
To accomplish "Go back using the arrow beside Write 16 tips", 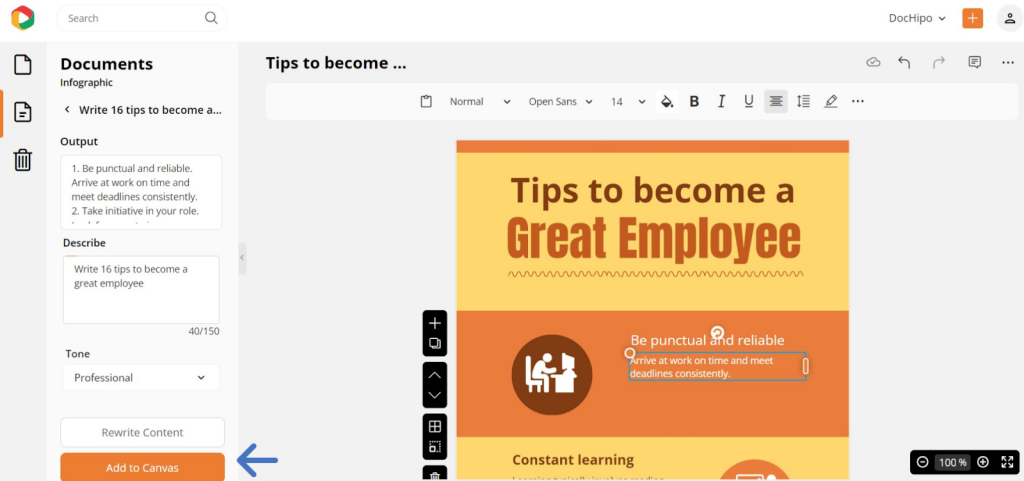I will tap(67, 110).
